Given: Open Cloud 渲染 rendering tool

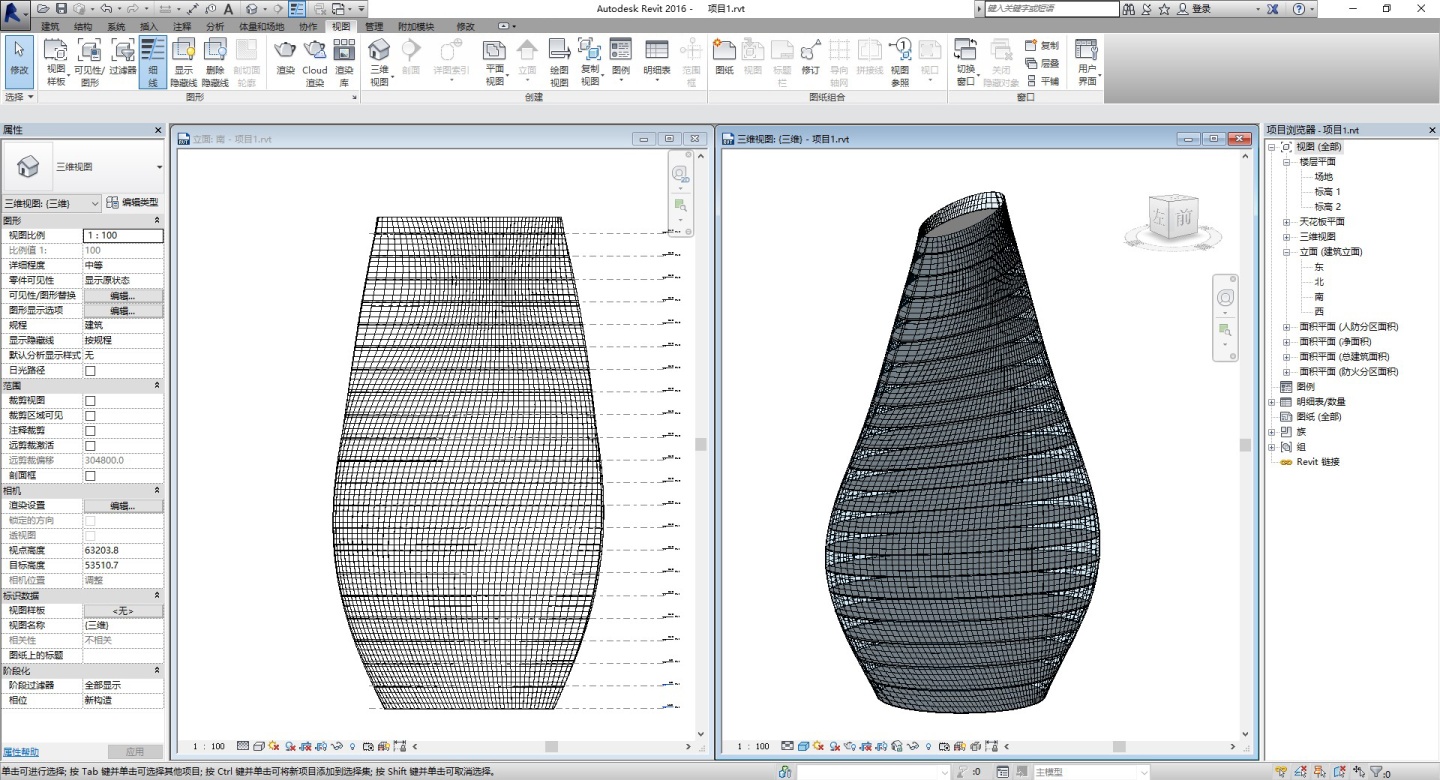Looking at the screenshot, I should click(315, 62).
